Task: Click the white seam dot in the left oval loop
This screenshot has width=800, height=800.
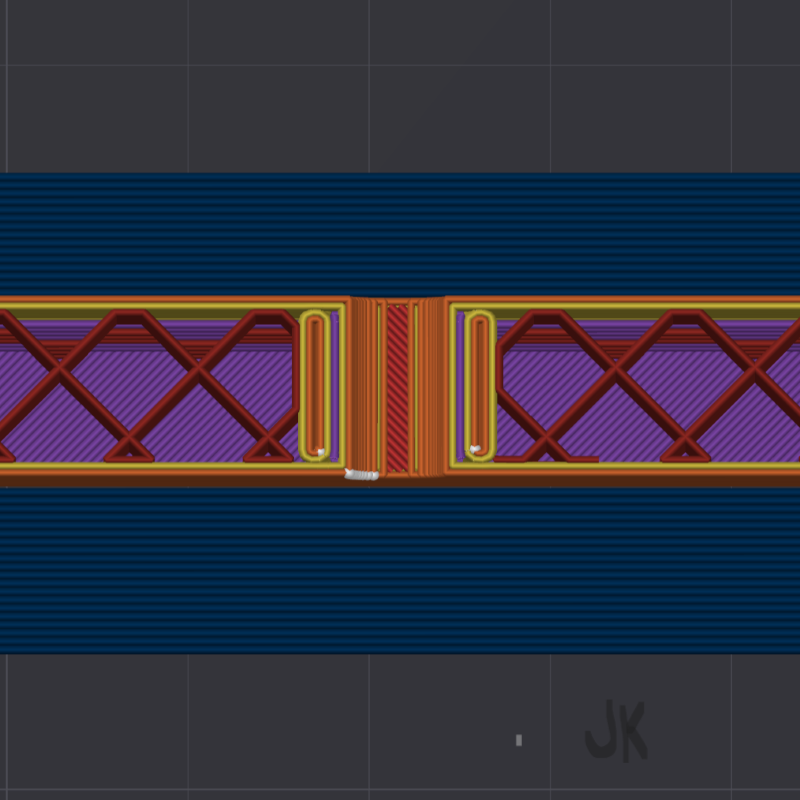Action: [320, 452]
